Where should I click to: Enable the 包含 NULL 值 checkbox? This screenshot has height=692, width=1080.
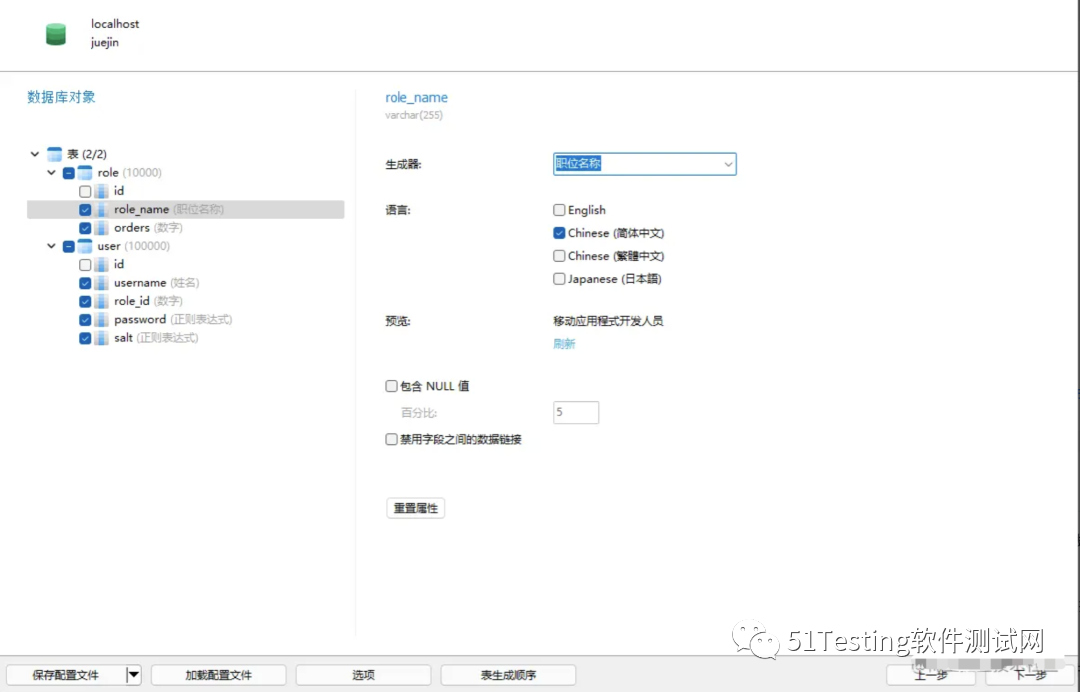(x=391, y=385)
